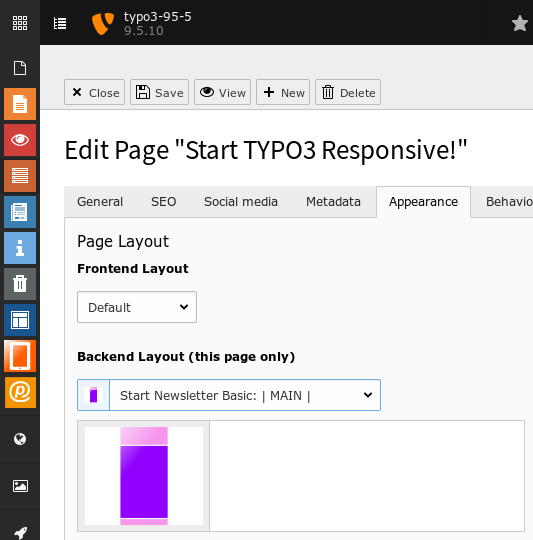Select the Appearance tab
The width and height of the screenshot is (533, 540).
424,202
